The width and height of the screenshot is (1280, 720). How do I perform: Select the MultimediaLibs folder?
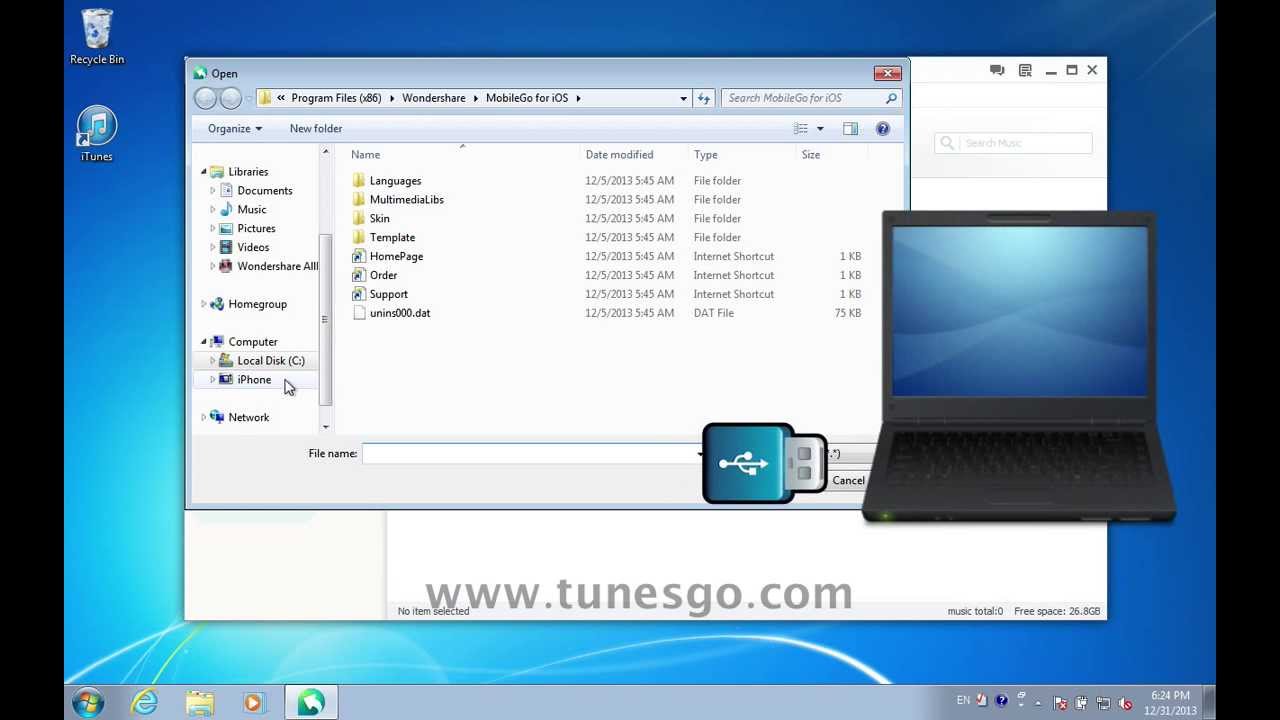406,200
